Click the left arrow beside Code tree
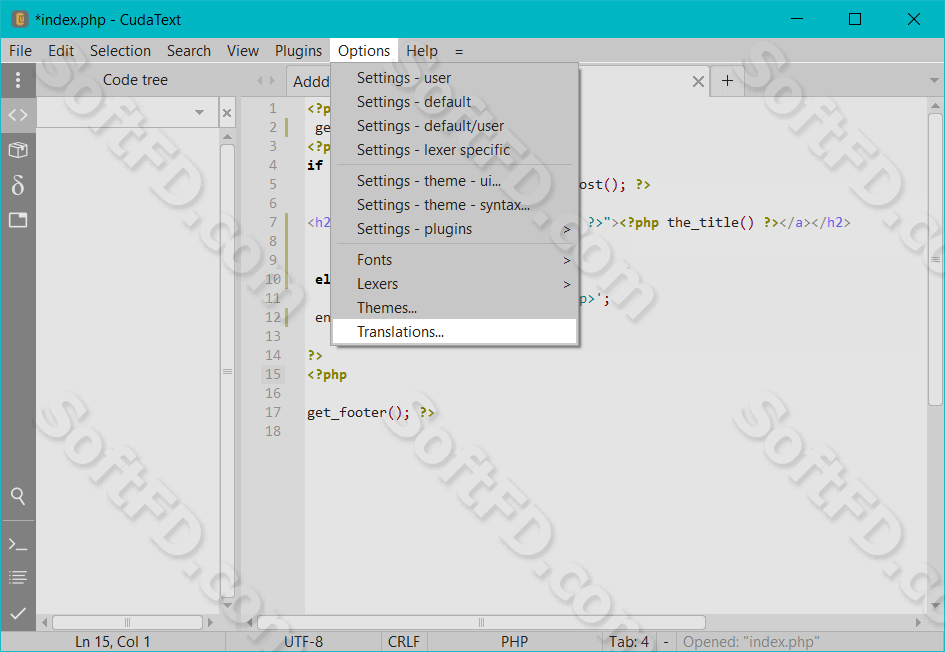 (260, 80)
